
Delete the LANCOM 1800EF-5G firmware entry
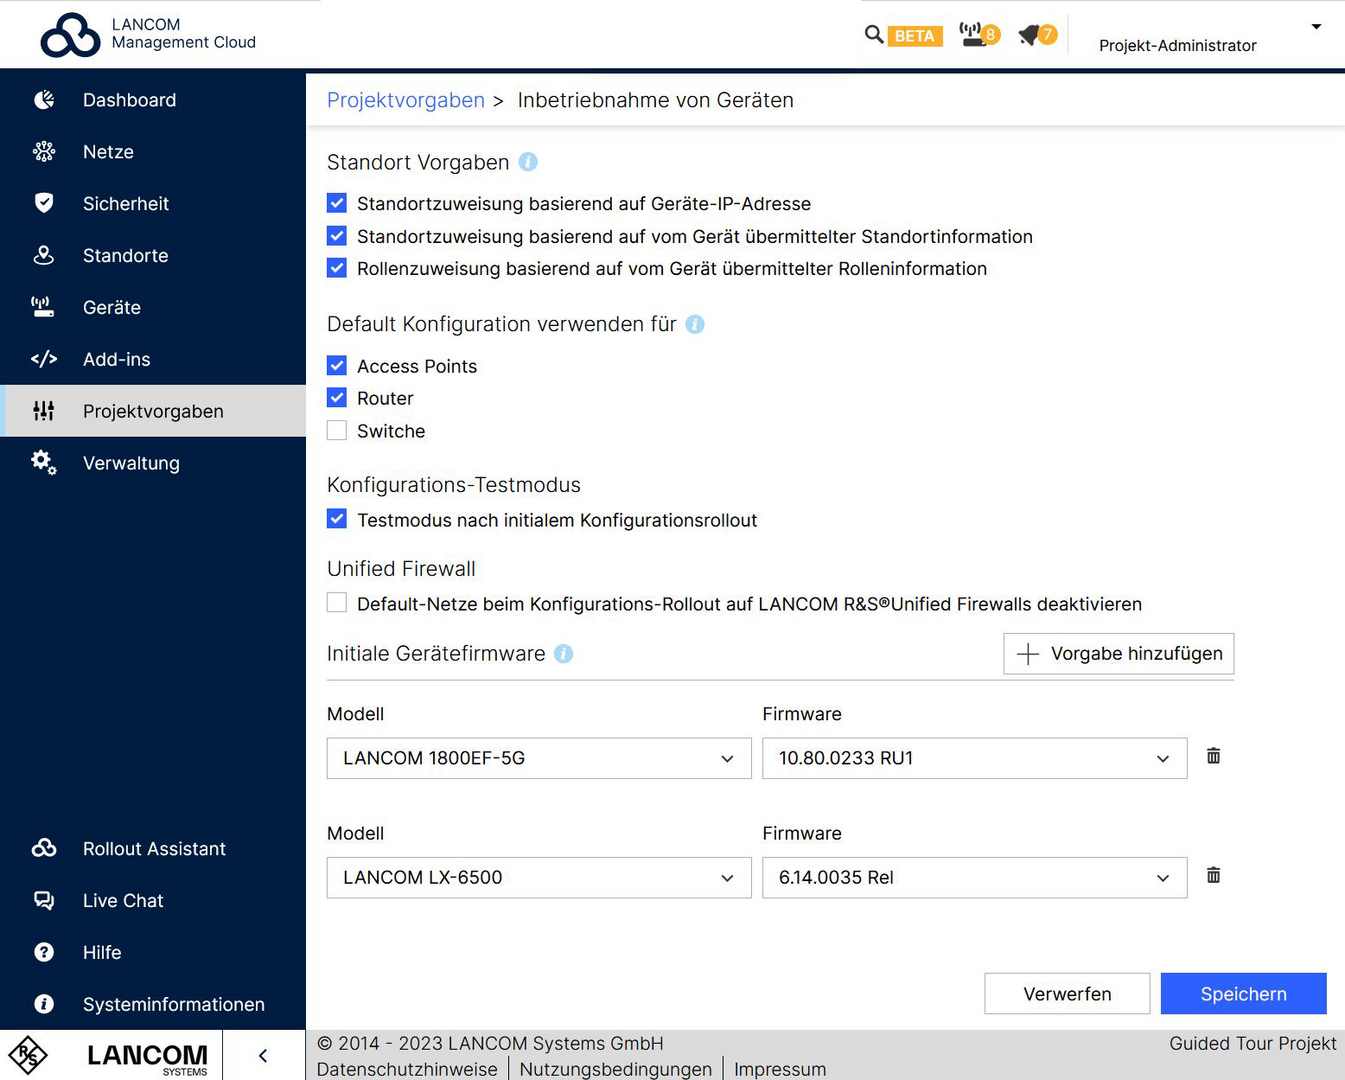1213,757
